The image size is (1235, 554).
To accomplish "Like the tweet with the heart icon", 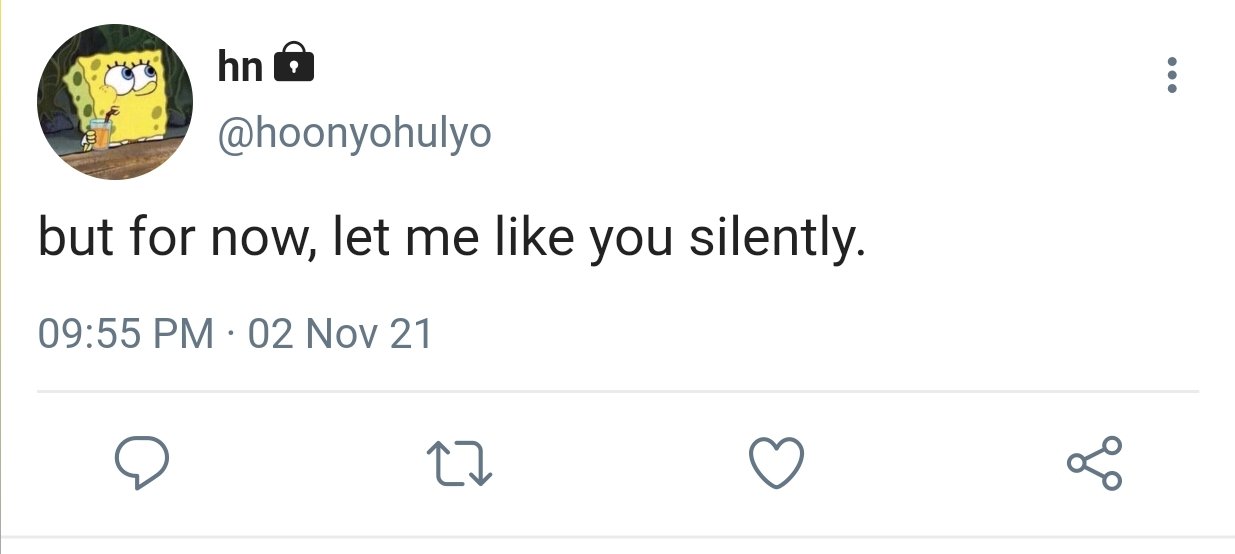I will (x=776, y=464).
